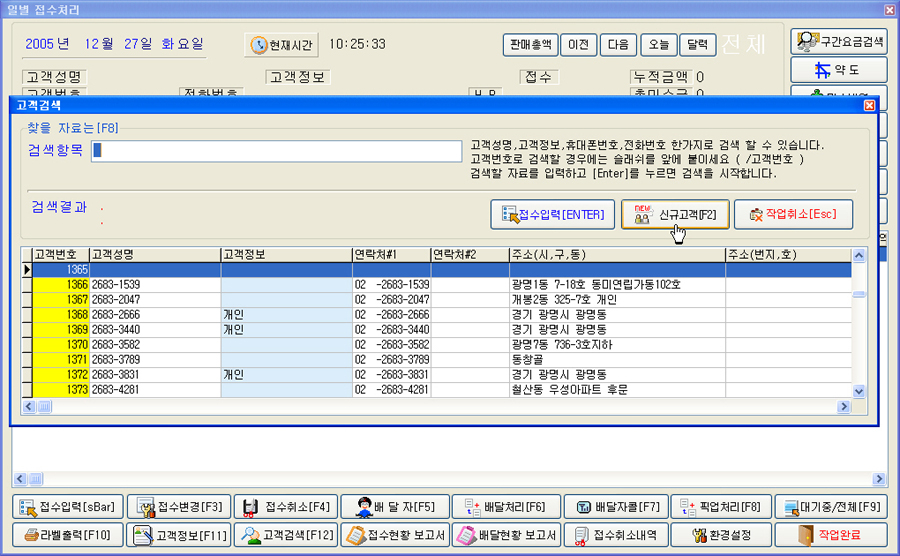Click 배달처리[F6] toolbar button
This screenshot has height=556, width=900.
tap(506, 507)
